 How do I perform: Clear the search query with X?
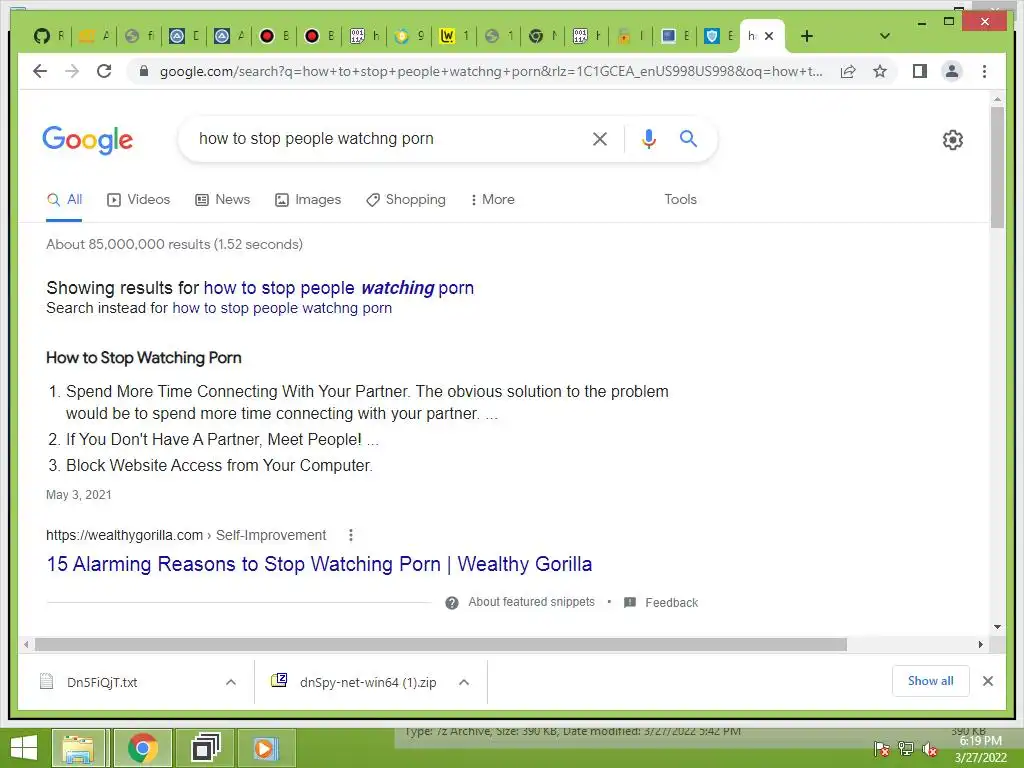click(600, 138)
